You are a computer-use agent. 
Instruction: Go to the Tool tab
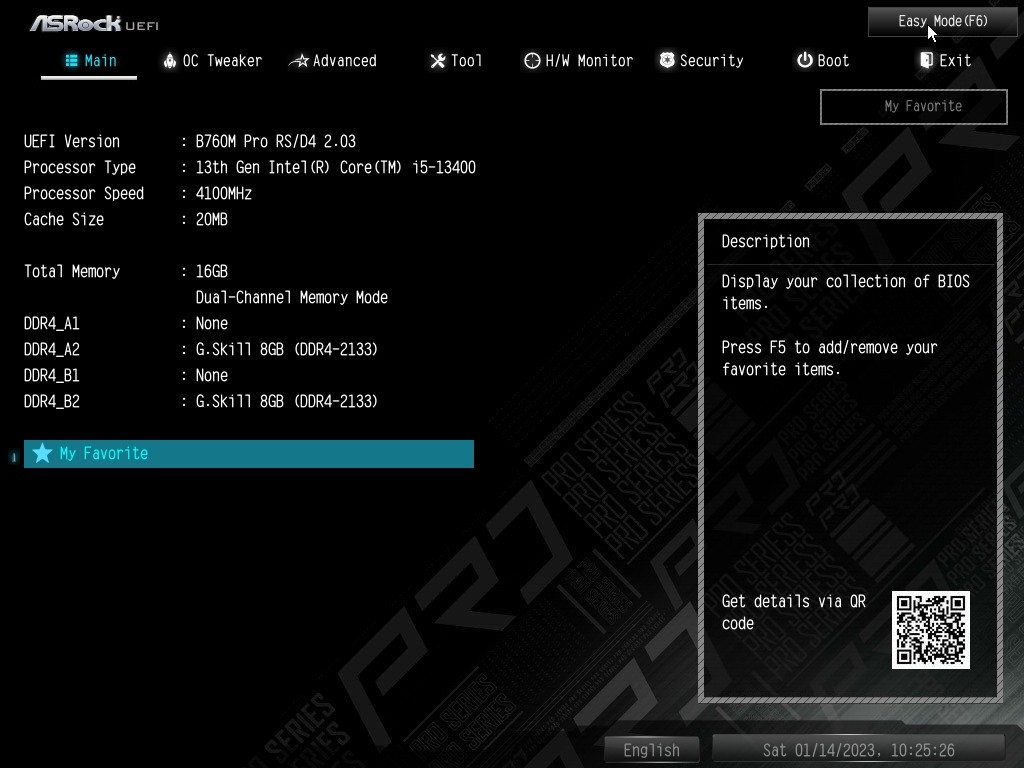point(456,61)
